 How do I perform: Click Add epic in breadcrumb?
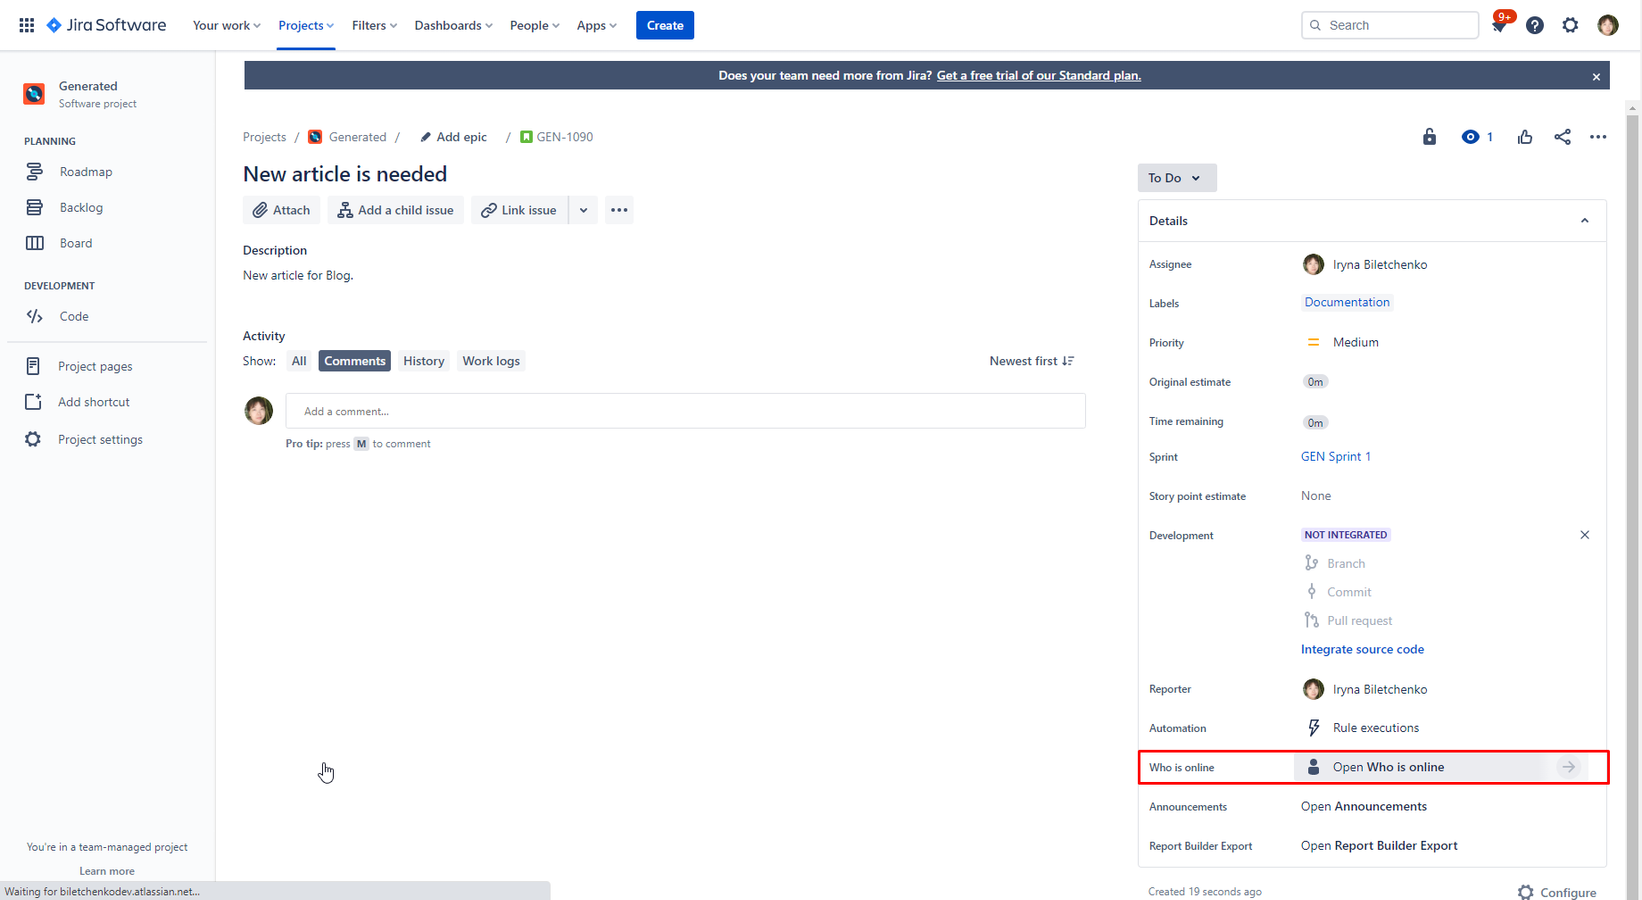coord(453,137)
